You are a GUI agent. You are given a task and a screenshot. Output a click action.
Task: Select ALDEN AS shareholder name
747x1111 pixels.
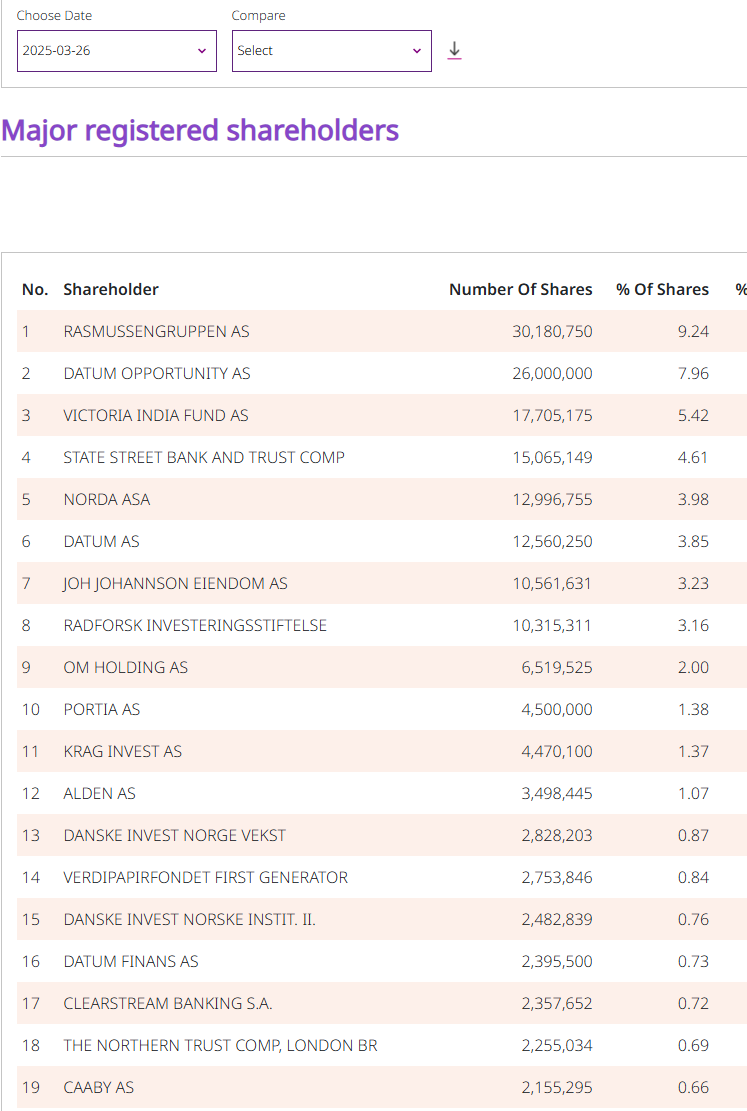[99, 794]
